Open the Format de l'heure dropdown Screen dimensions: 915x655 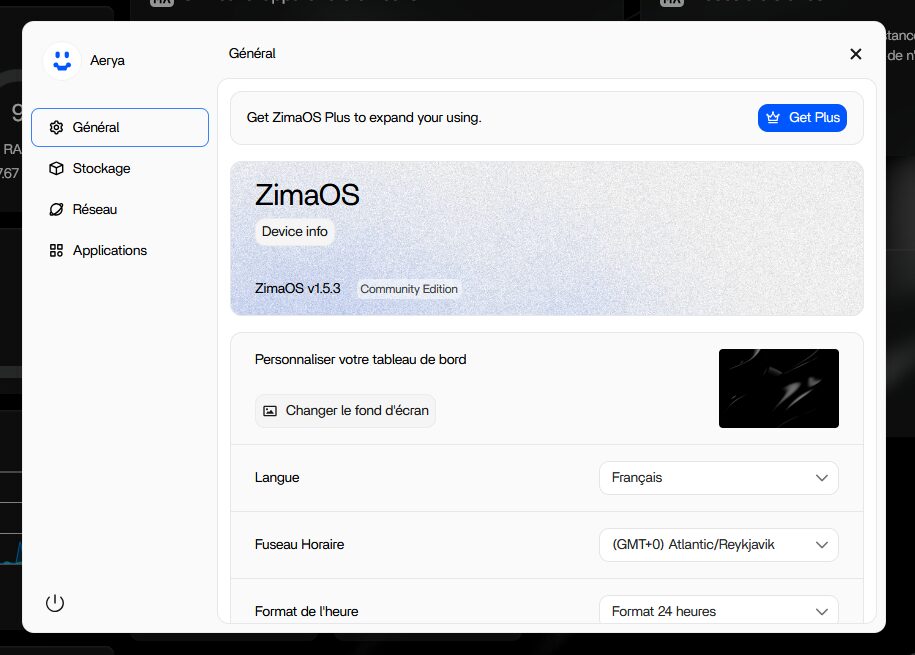pyautogui.click(x=718, y=611)
